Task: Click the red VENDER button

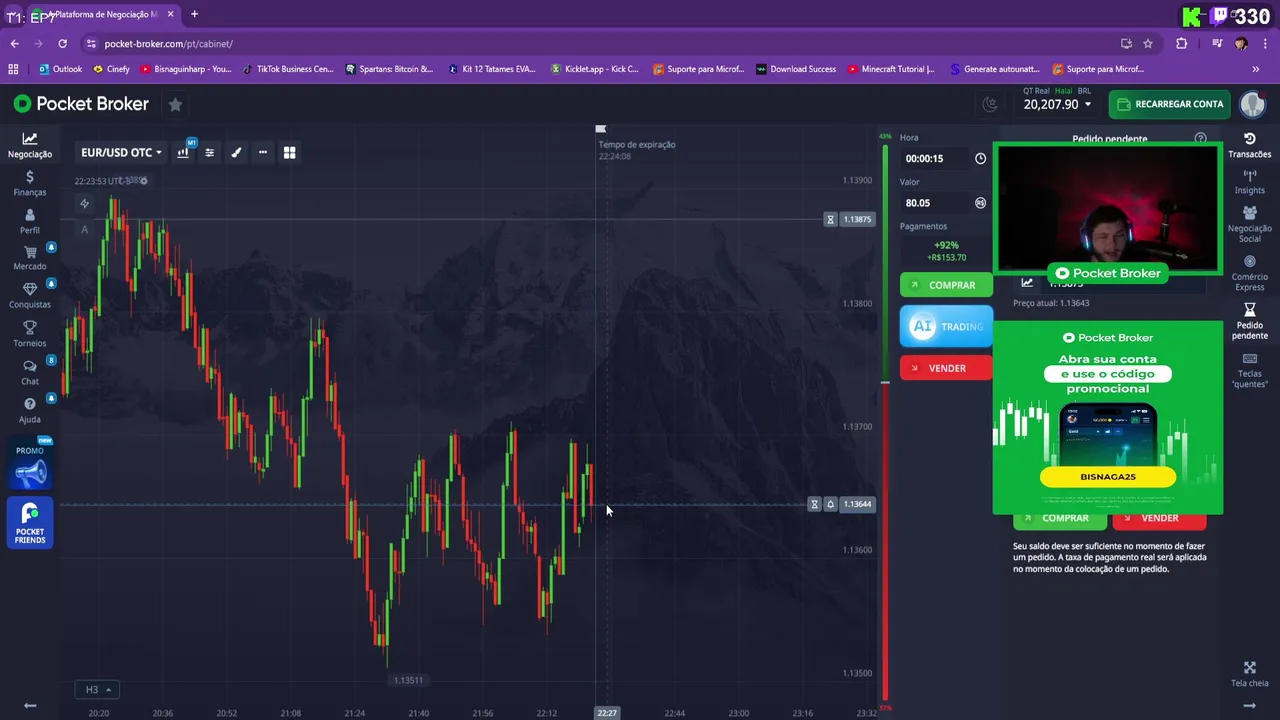Action: (x=946, y=368)
